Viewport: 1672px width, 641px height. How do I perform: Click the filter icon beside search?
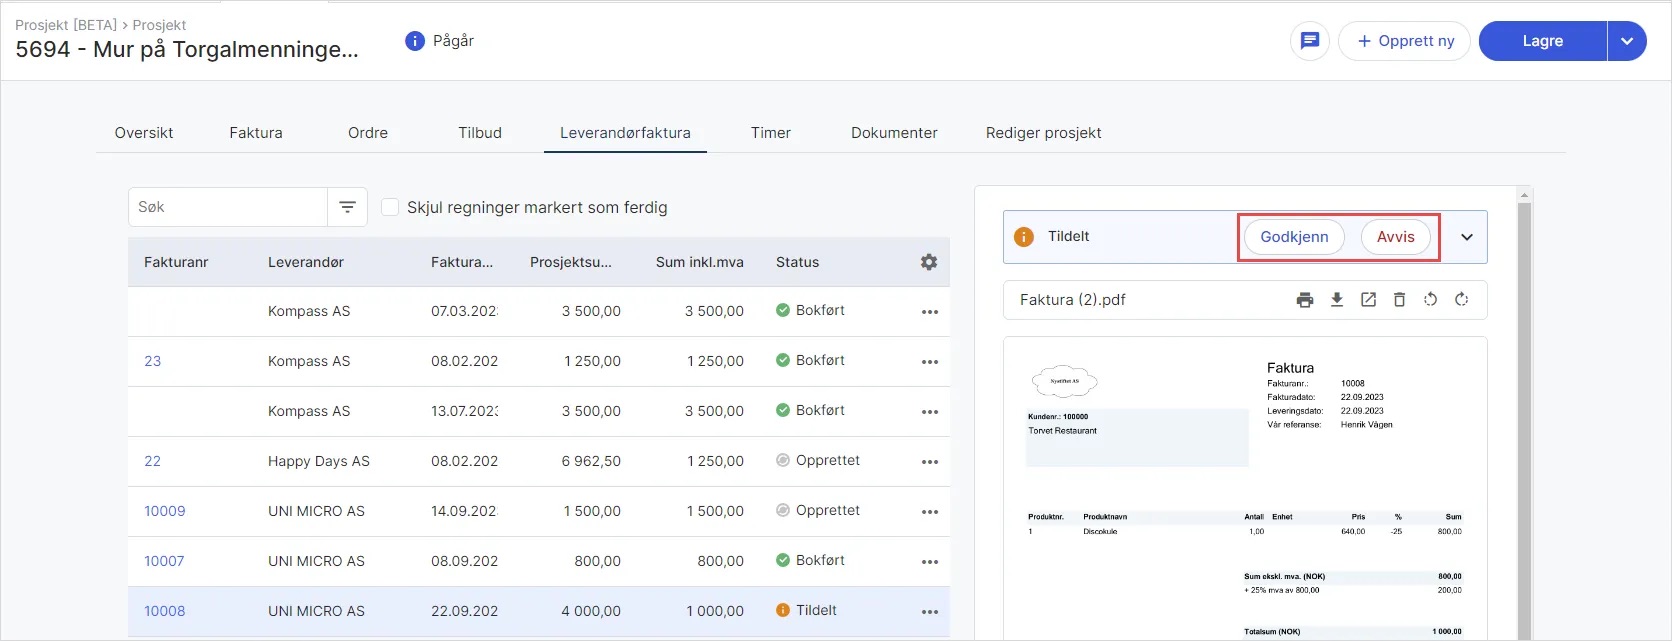[347, 207]
